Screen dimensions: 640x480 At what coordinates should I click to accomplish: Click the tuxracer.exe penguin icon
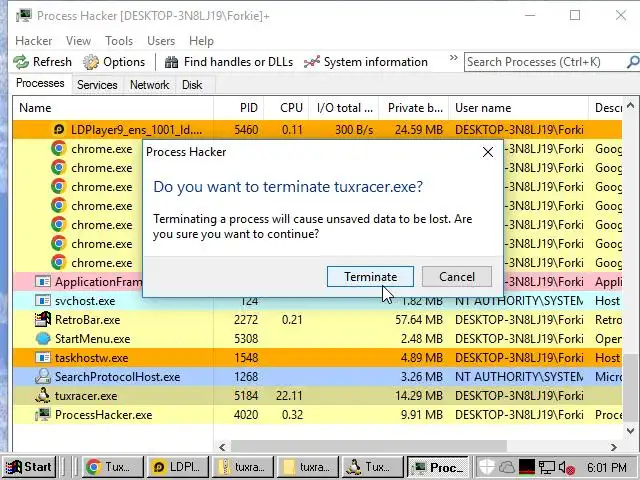click(43, 396)
